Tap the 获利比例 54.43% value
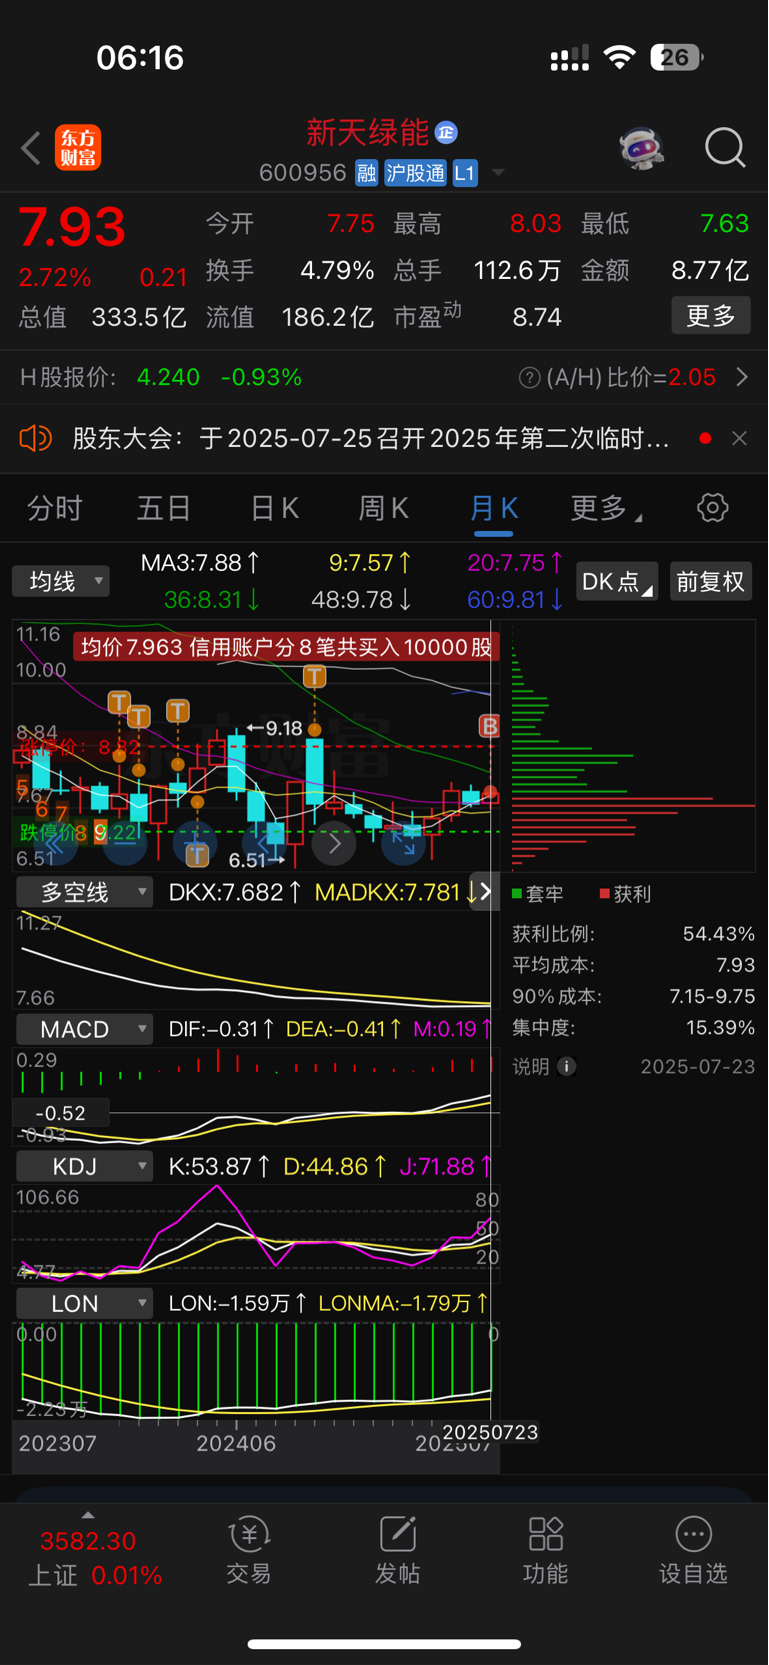 tap(719, 934)
